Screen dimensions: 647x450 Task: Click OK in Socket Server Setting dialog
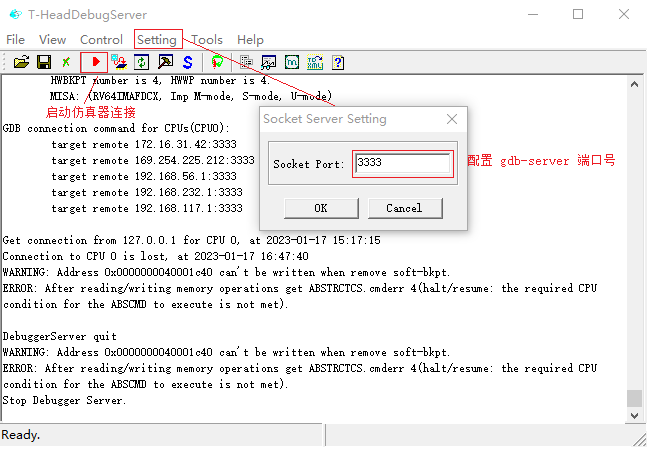(320, 208)
